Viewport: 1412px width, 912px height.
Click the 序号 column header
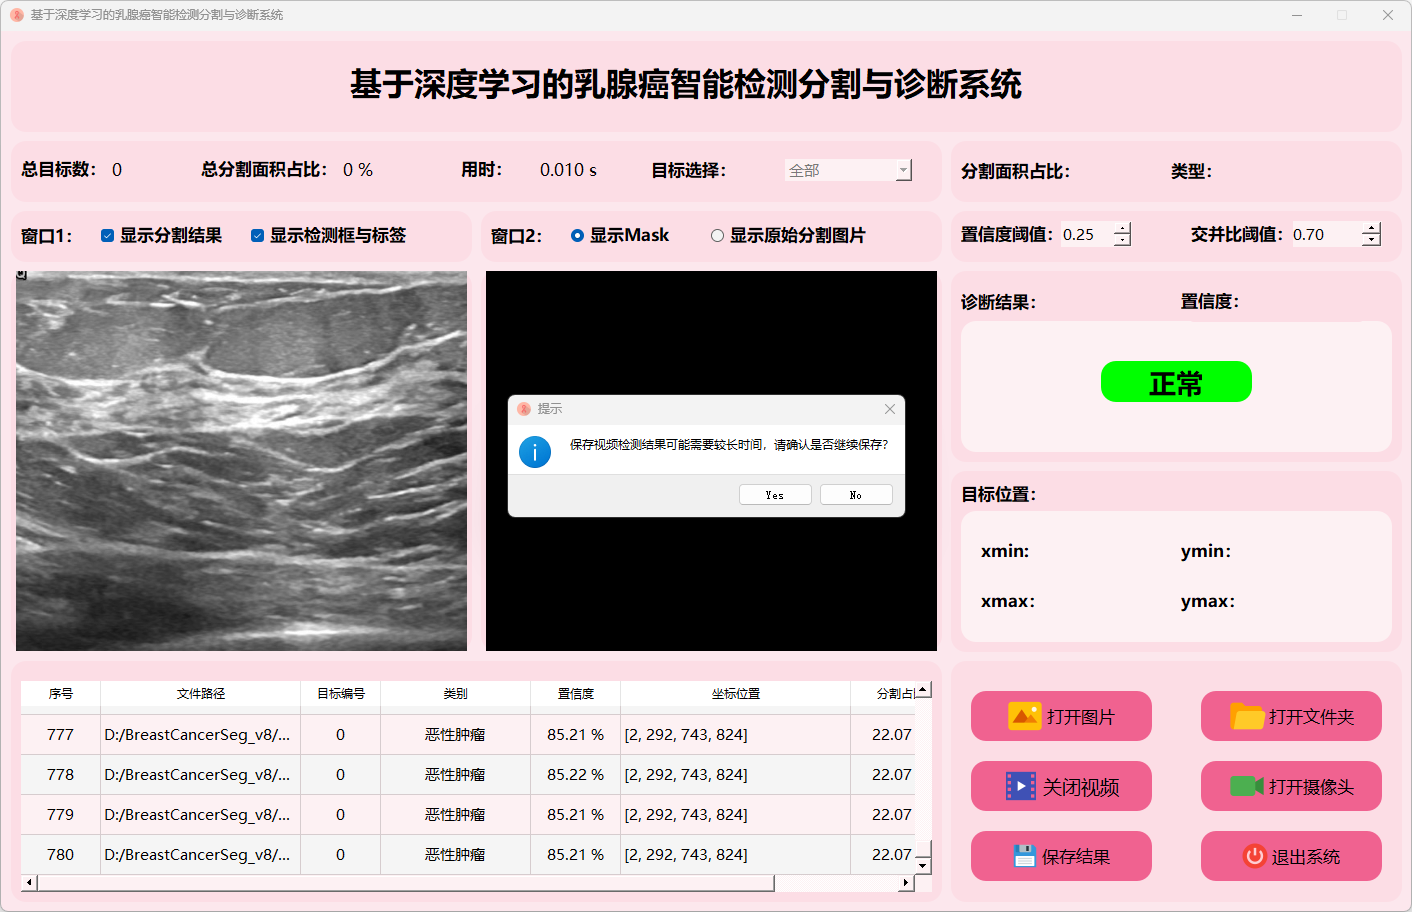click(x=61, y=694)
